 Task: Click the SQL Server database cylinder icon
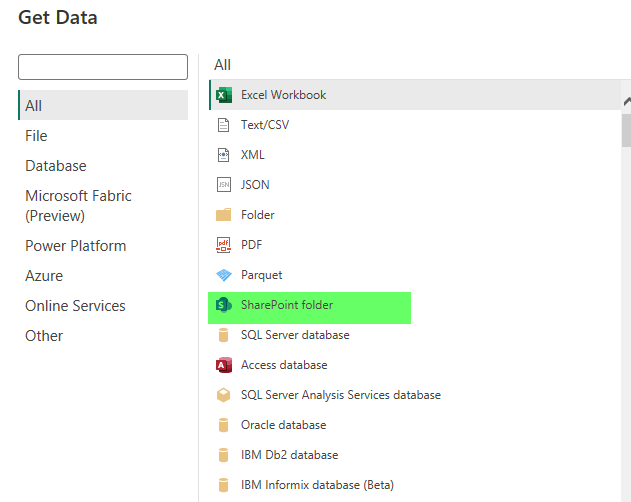tap(223, 335)
